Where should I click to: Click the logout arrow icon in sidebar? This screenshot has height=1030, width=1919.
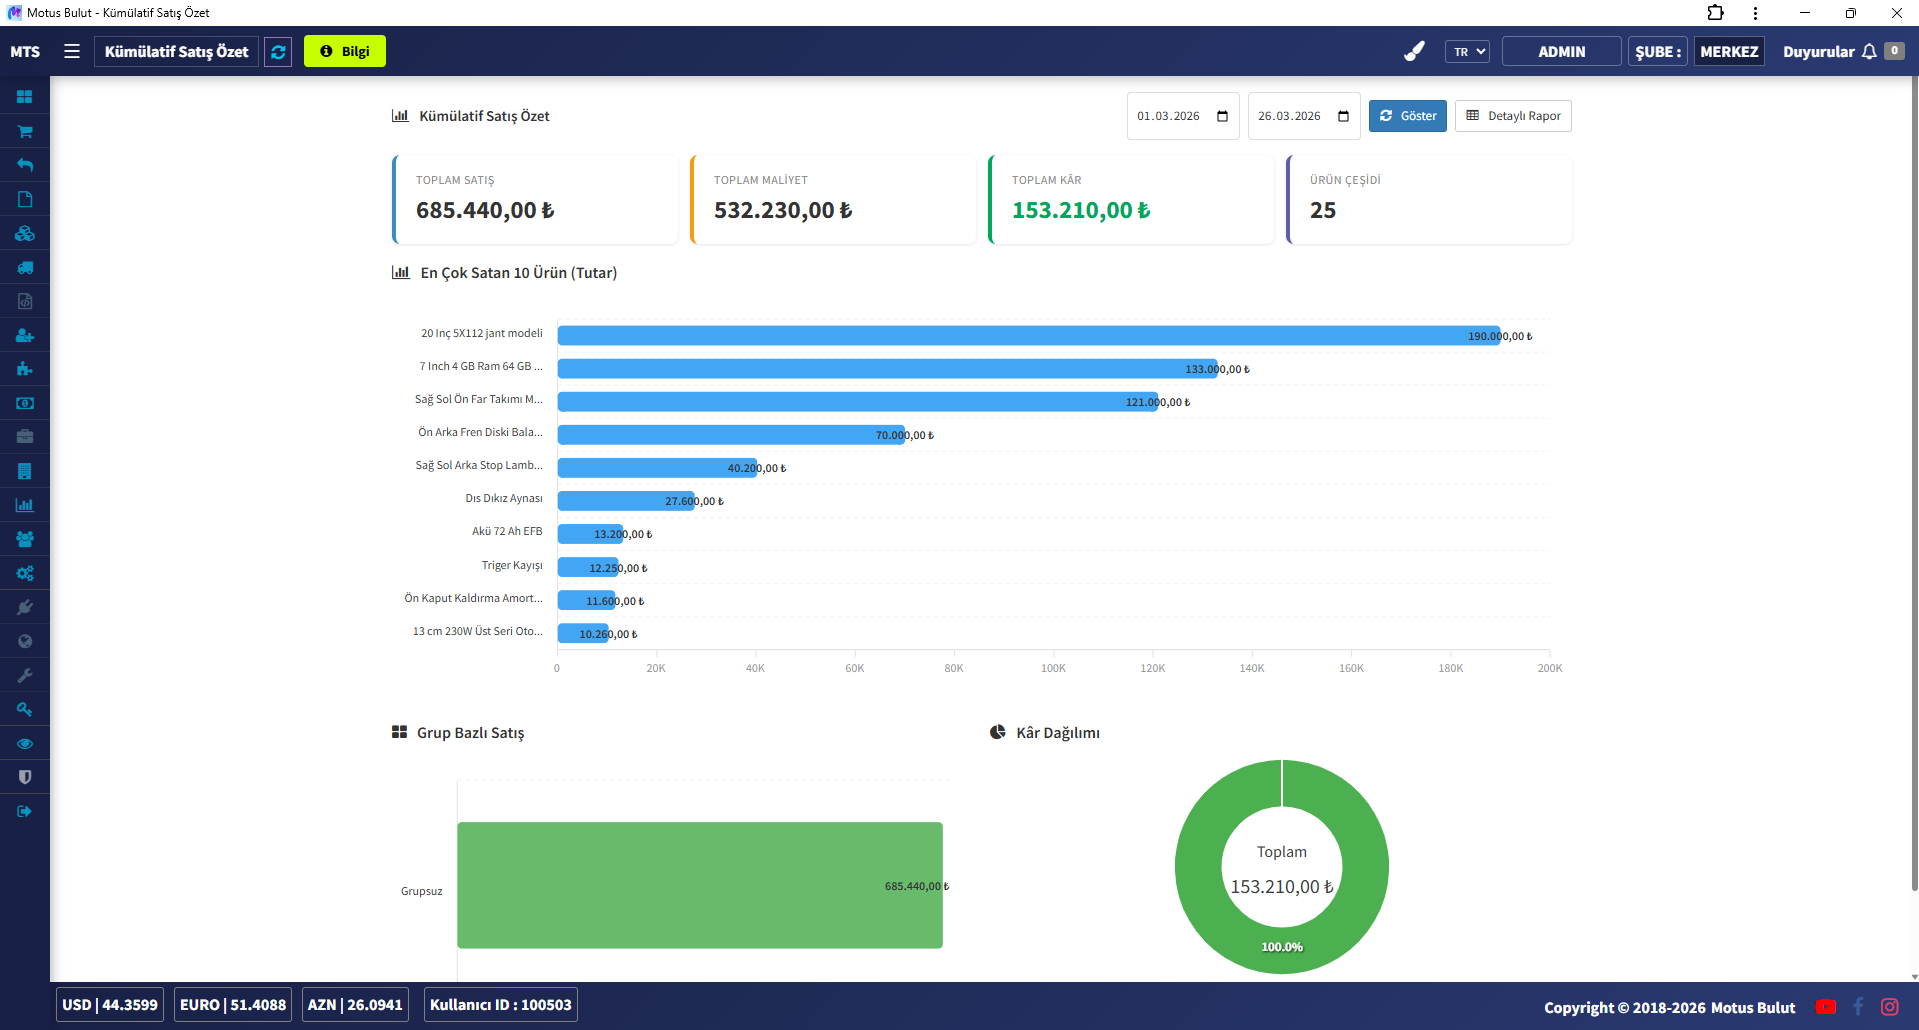coord(25,811)
